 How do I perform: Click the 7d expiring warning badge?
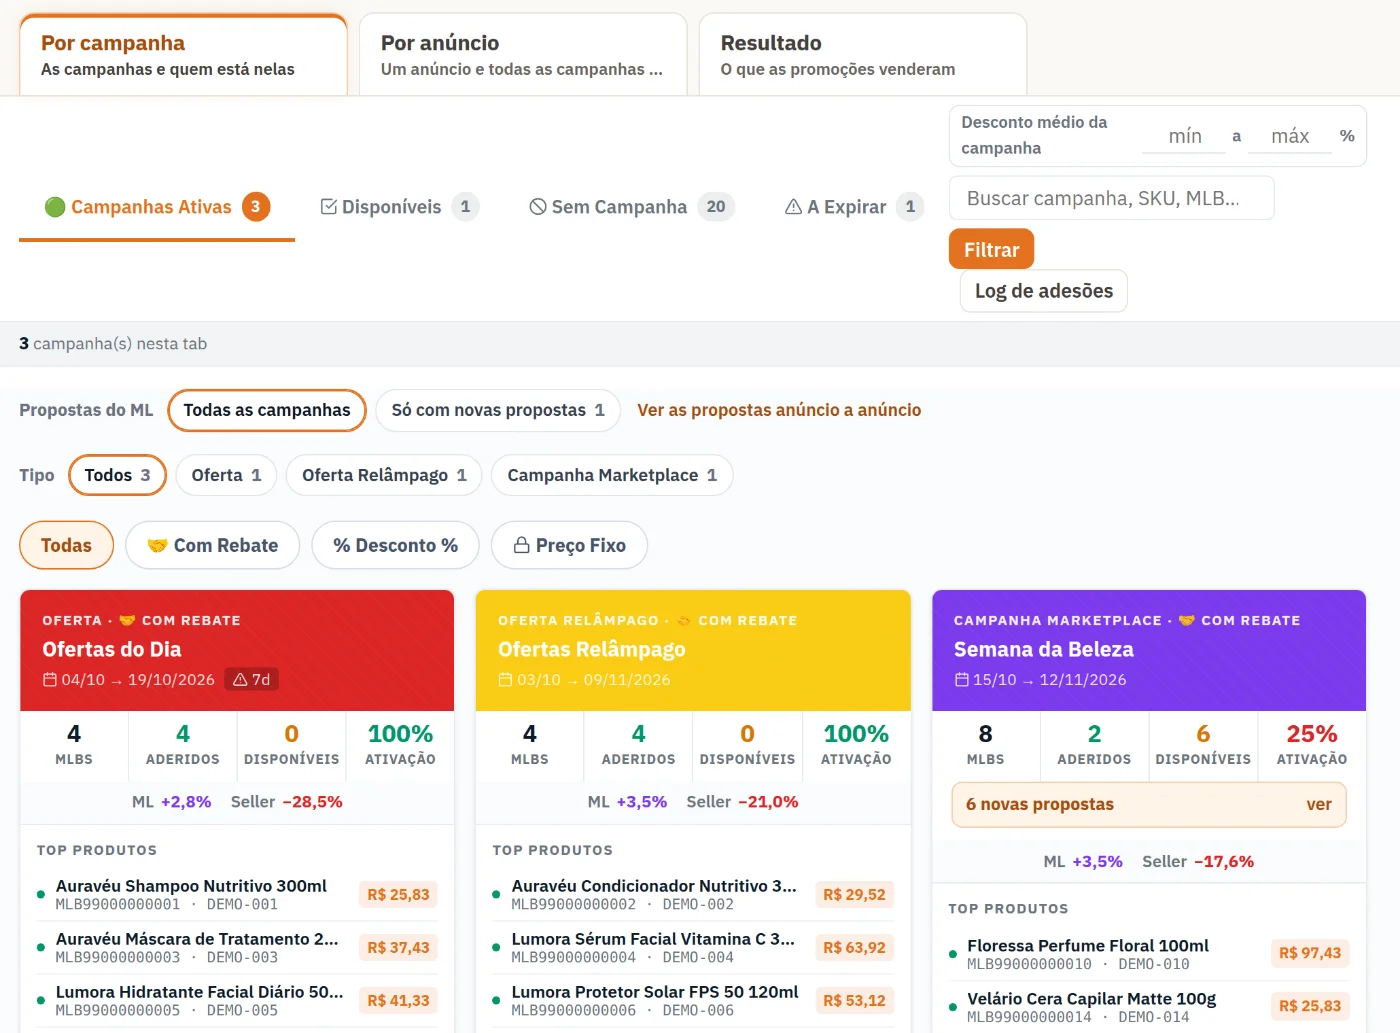[251, 680]
